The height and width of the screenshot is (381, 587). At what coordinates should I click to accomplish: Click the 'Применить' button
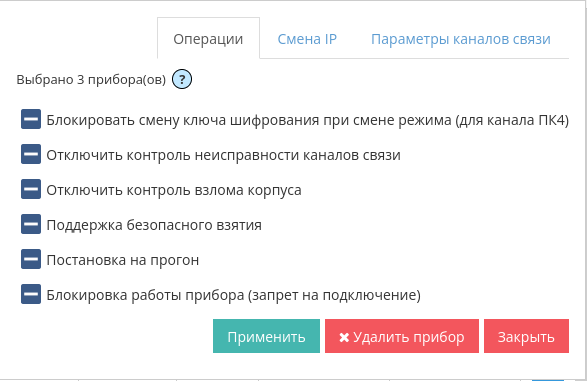(x=267, y=336)
